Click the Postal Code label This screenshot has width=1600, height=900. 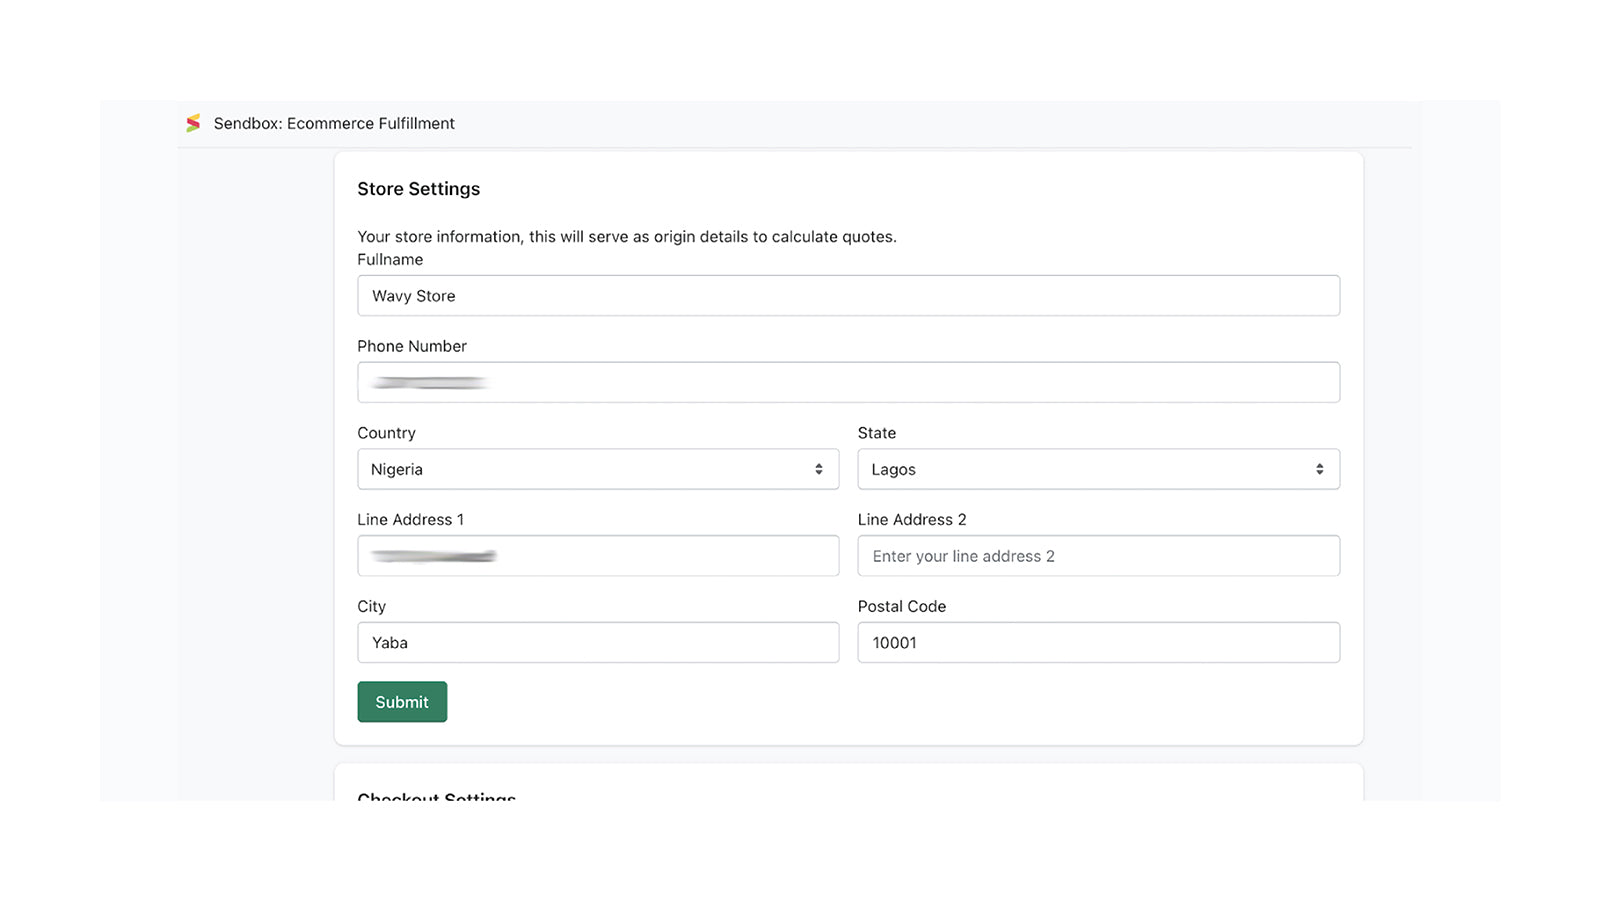point(902,606)
